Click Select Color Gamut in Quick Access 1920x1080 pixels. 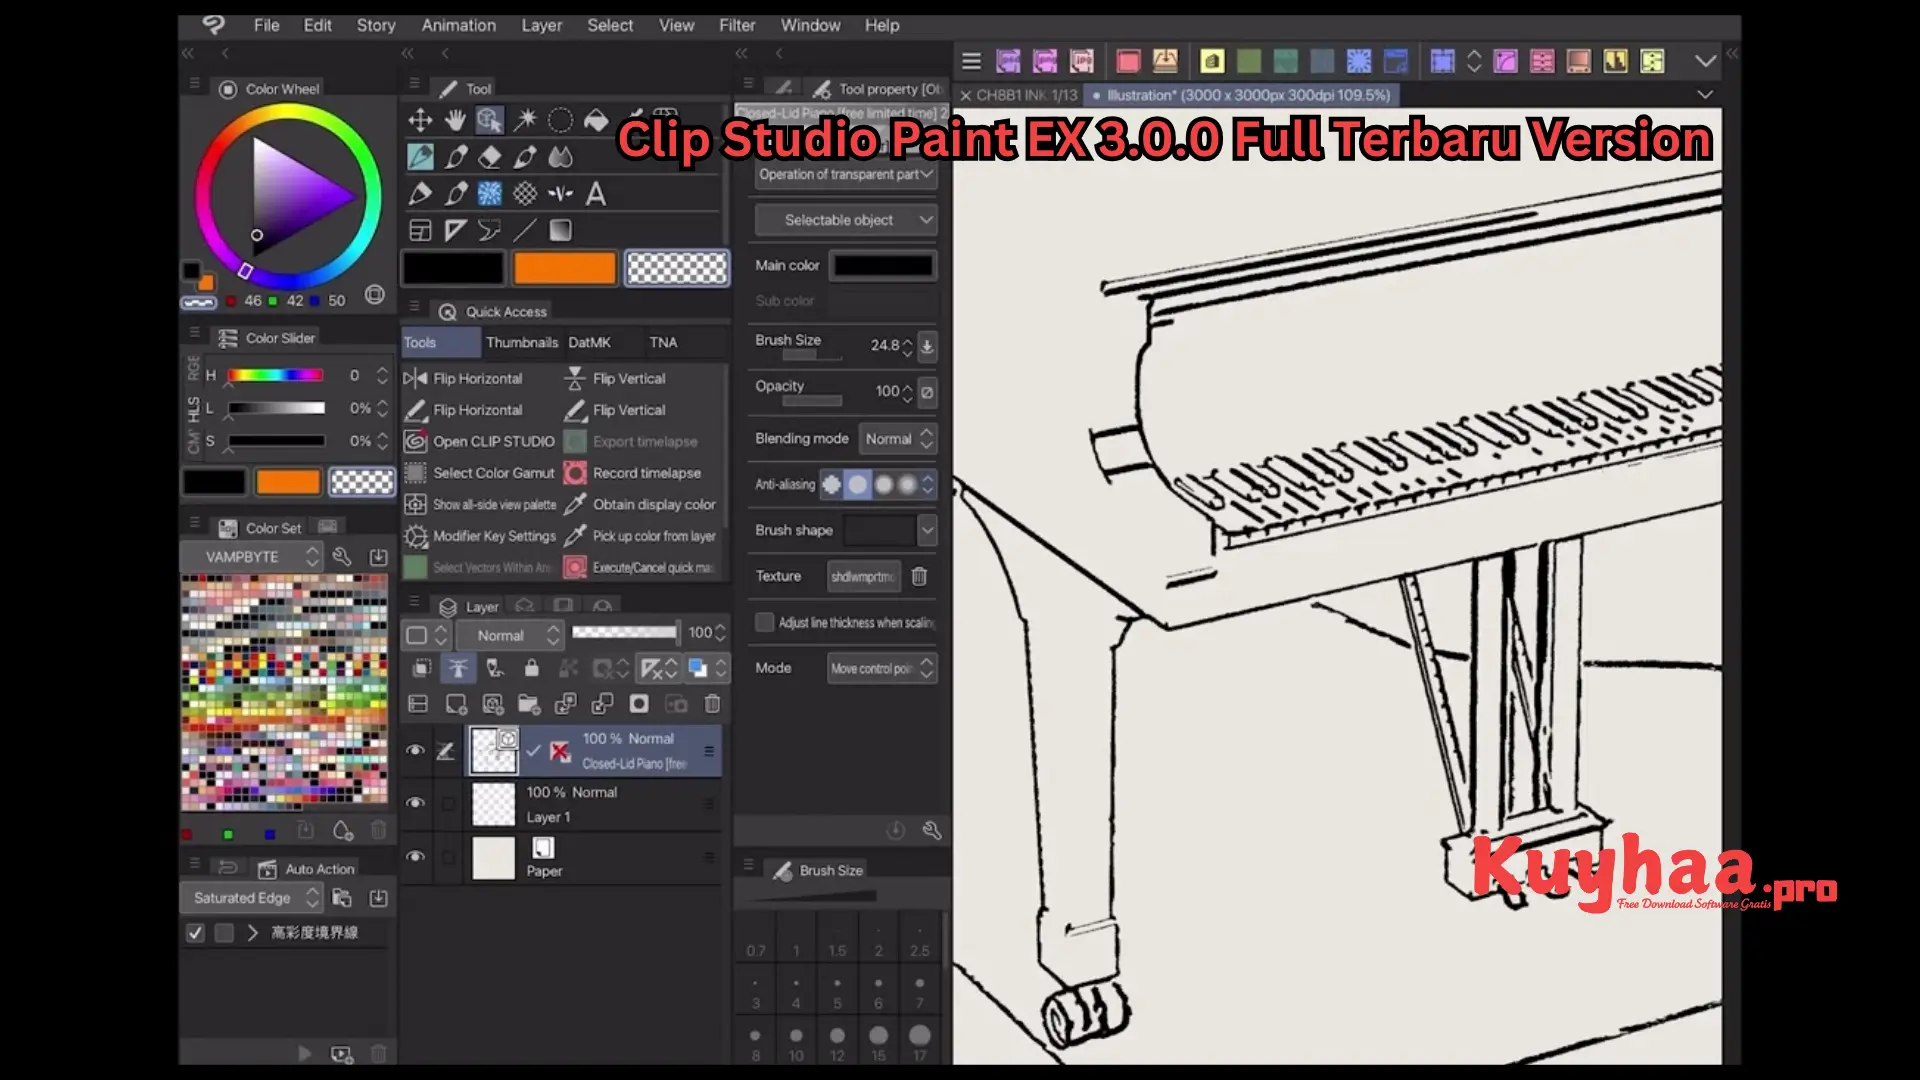[x=479, y=473]
